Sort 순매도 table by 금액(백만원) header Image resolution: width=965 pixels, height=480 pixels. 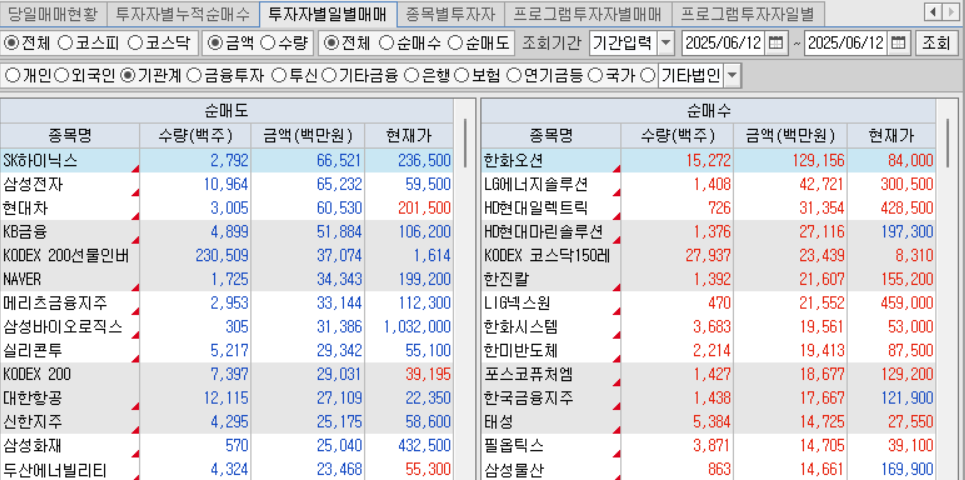[308, 135]
